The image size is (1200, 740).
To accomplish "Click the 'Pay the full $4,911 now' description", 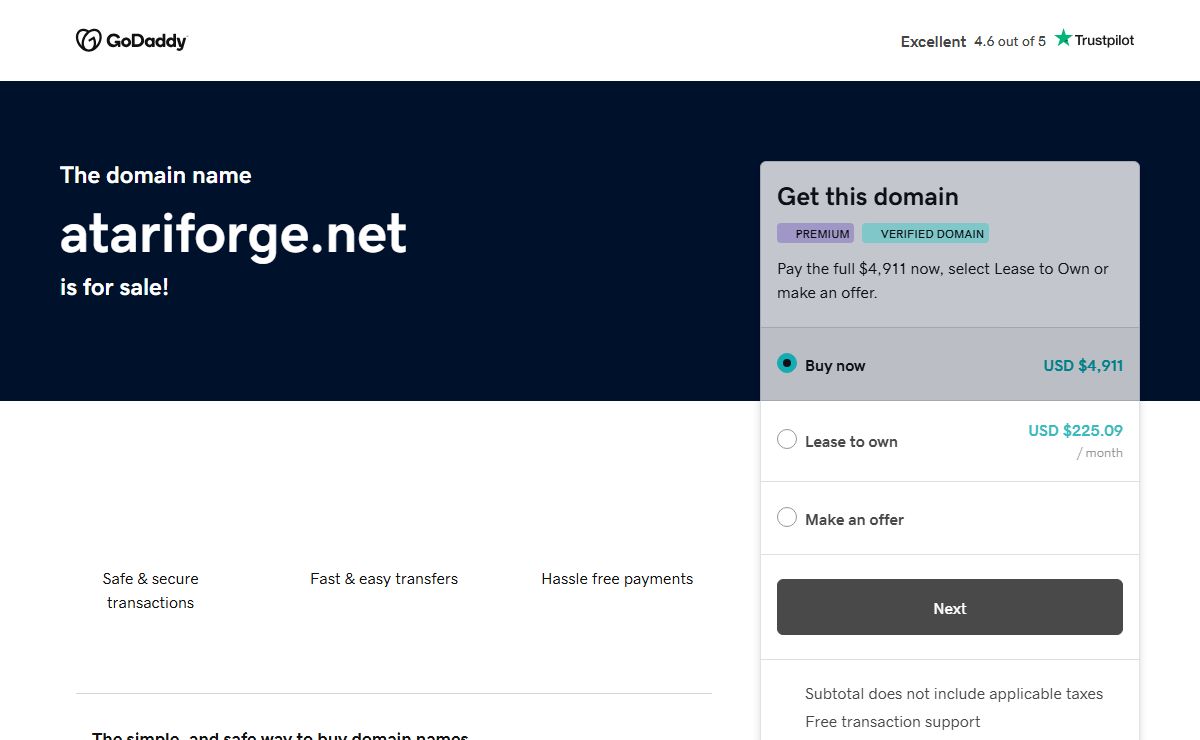I will 943,281.
